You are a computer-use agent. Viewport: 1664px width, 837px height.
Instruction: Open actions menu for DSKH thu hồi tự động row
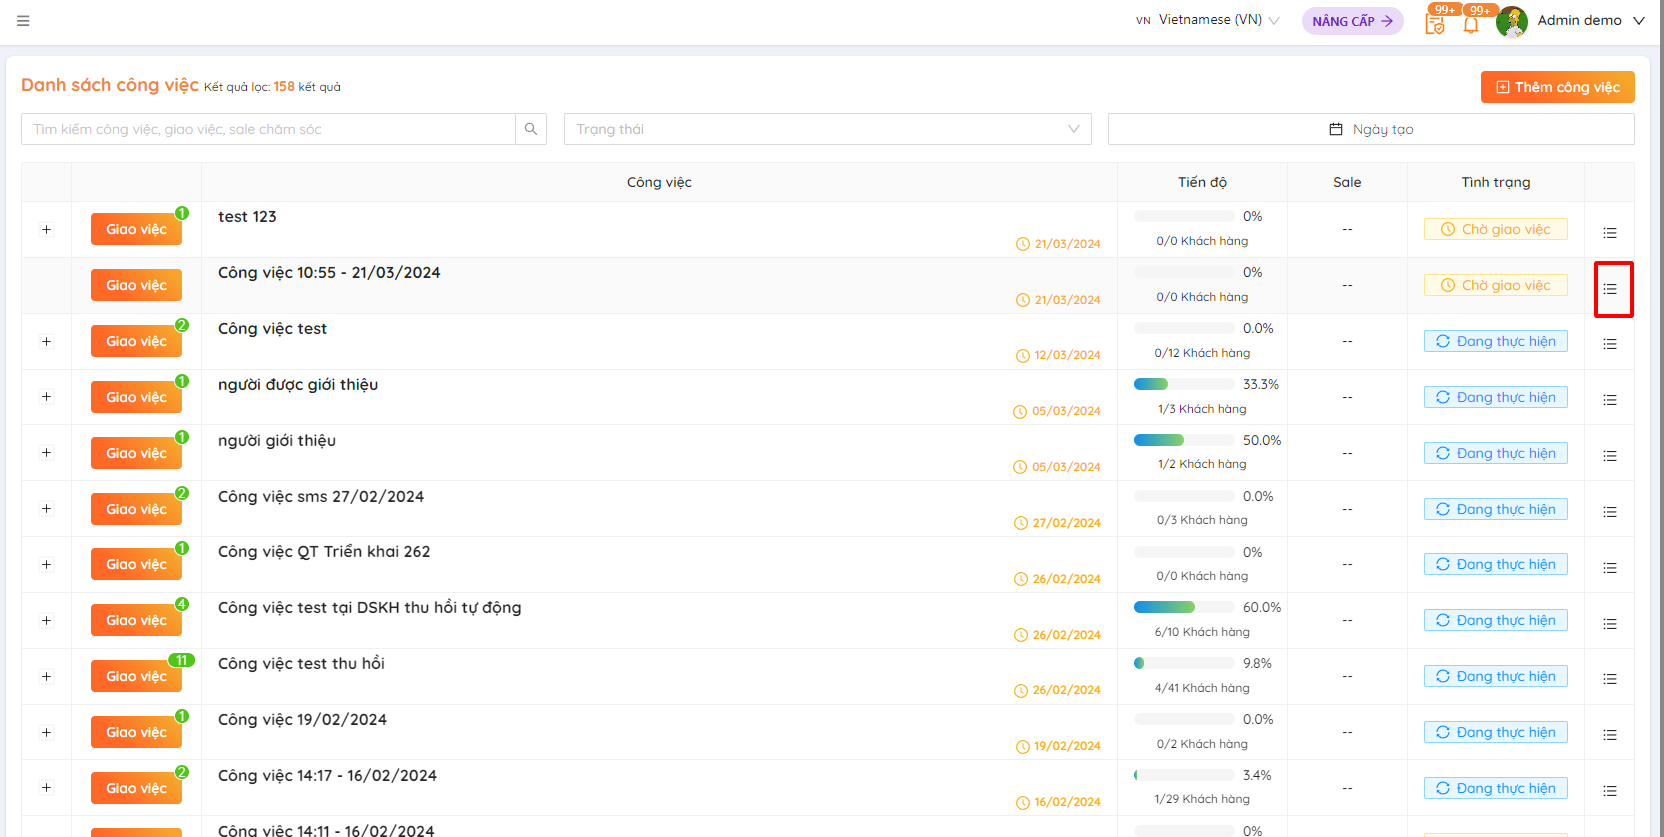click(1610, 624)
